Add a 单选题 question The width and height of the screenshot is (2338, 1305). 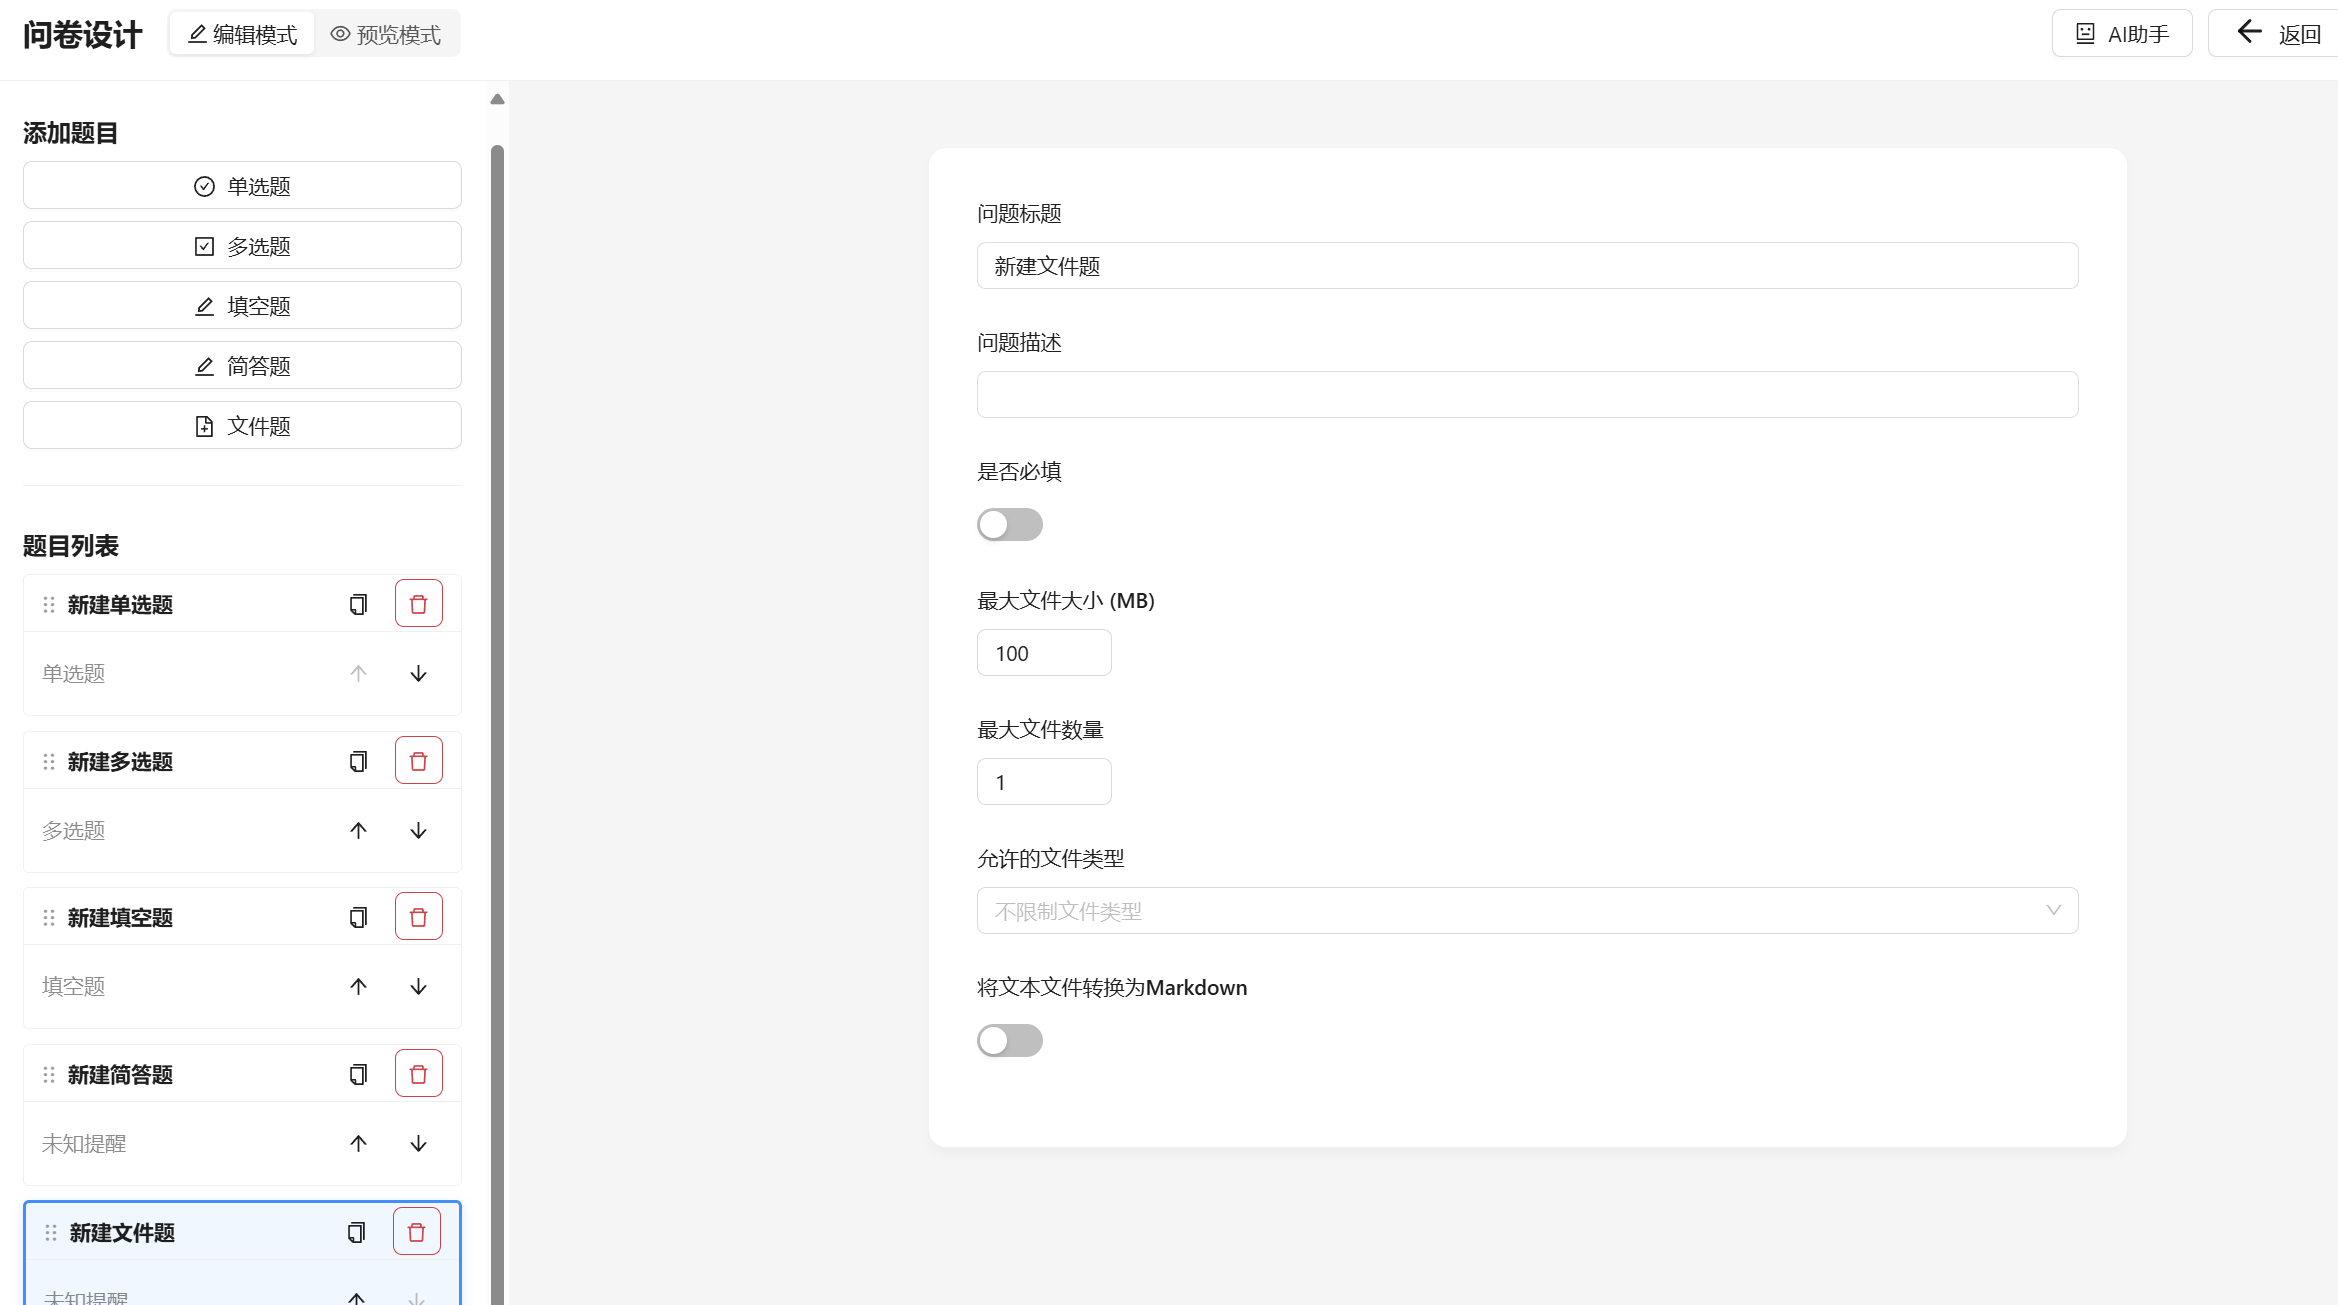coord(241,185)
